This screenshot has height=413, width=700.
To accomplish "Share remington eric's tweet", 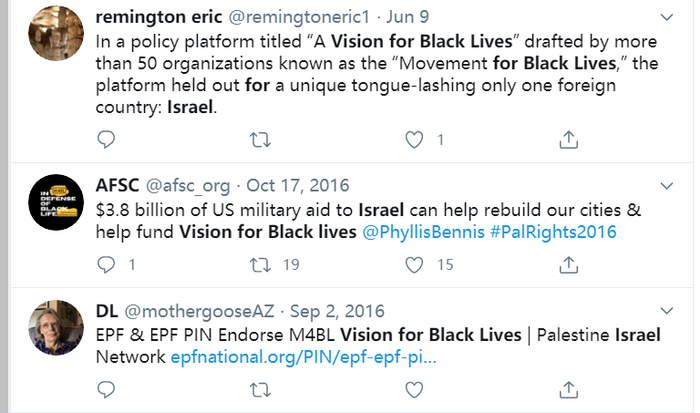I will [568, 141].
